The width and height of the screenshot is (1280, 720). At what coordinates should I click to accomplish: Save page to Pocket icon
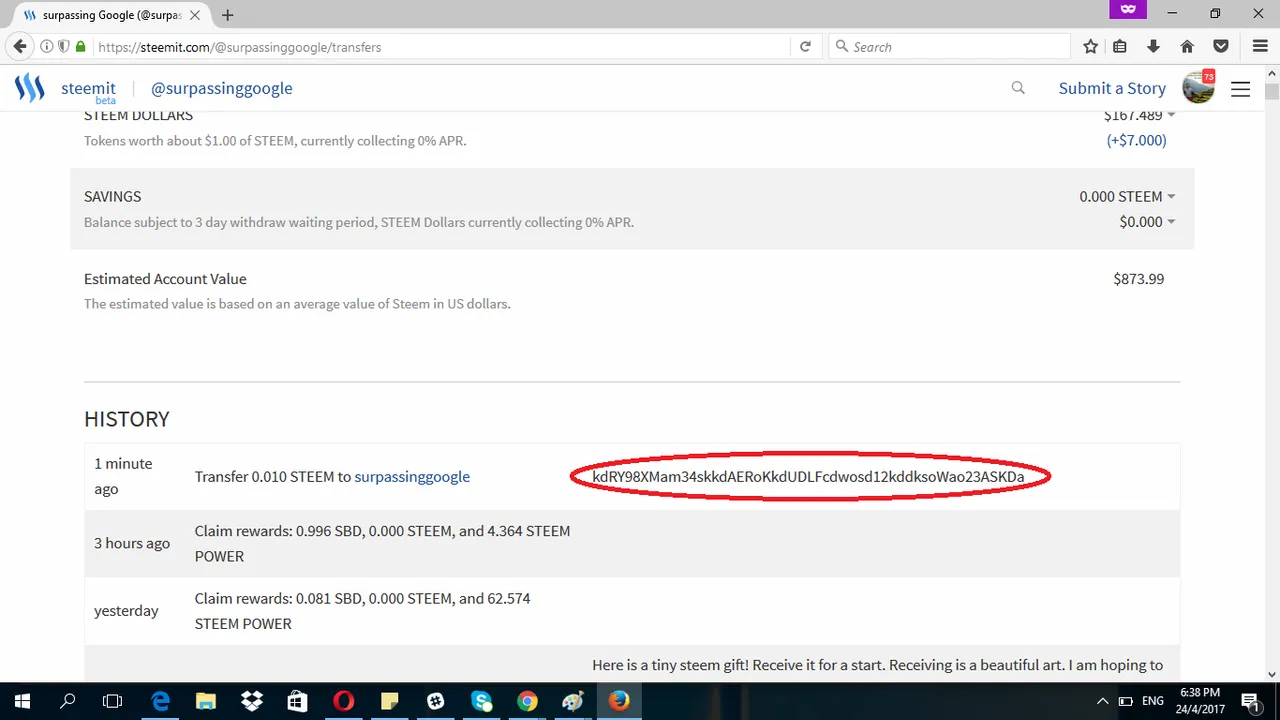[x=1221, y=46]
